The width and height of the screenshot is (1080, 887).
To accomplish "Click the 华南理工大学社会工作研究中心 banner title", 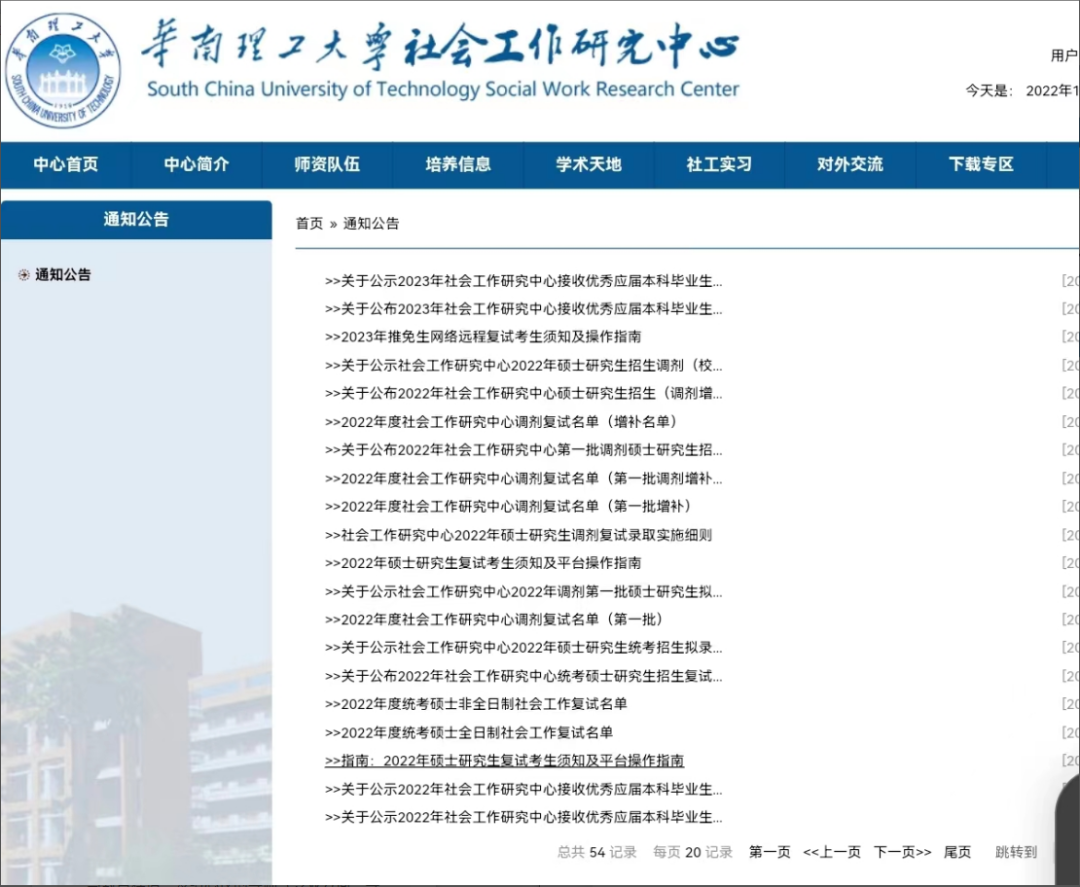I will click(x=441, y=45).
